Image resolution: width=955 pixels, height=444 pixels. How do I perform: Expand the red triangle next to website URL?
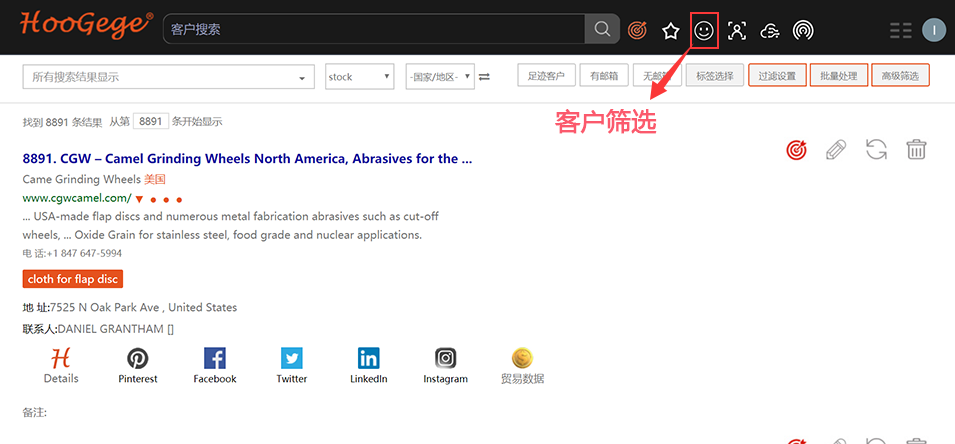click(x=139, y=199)
